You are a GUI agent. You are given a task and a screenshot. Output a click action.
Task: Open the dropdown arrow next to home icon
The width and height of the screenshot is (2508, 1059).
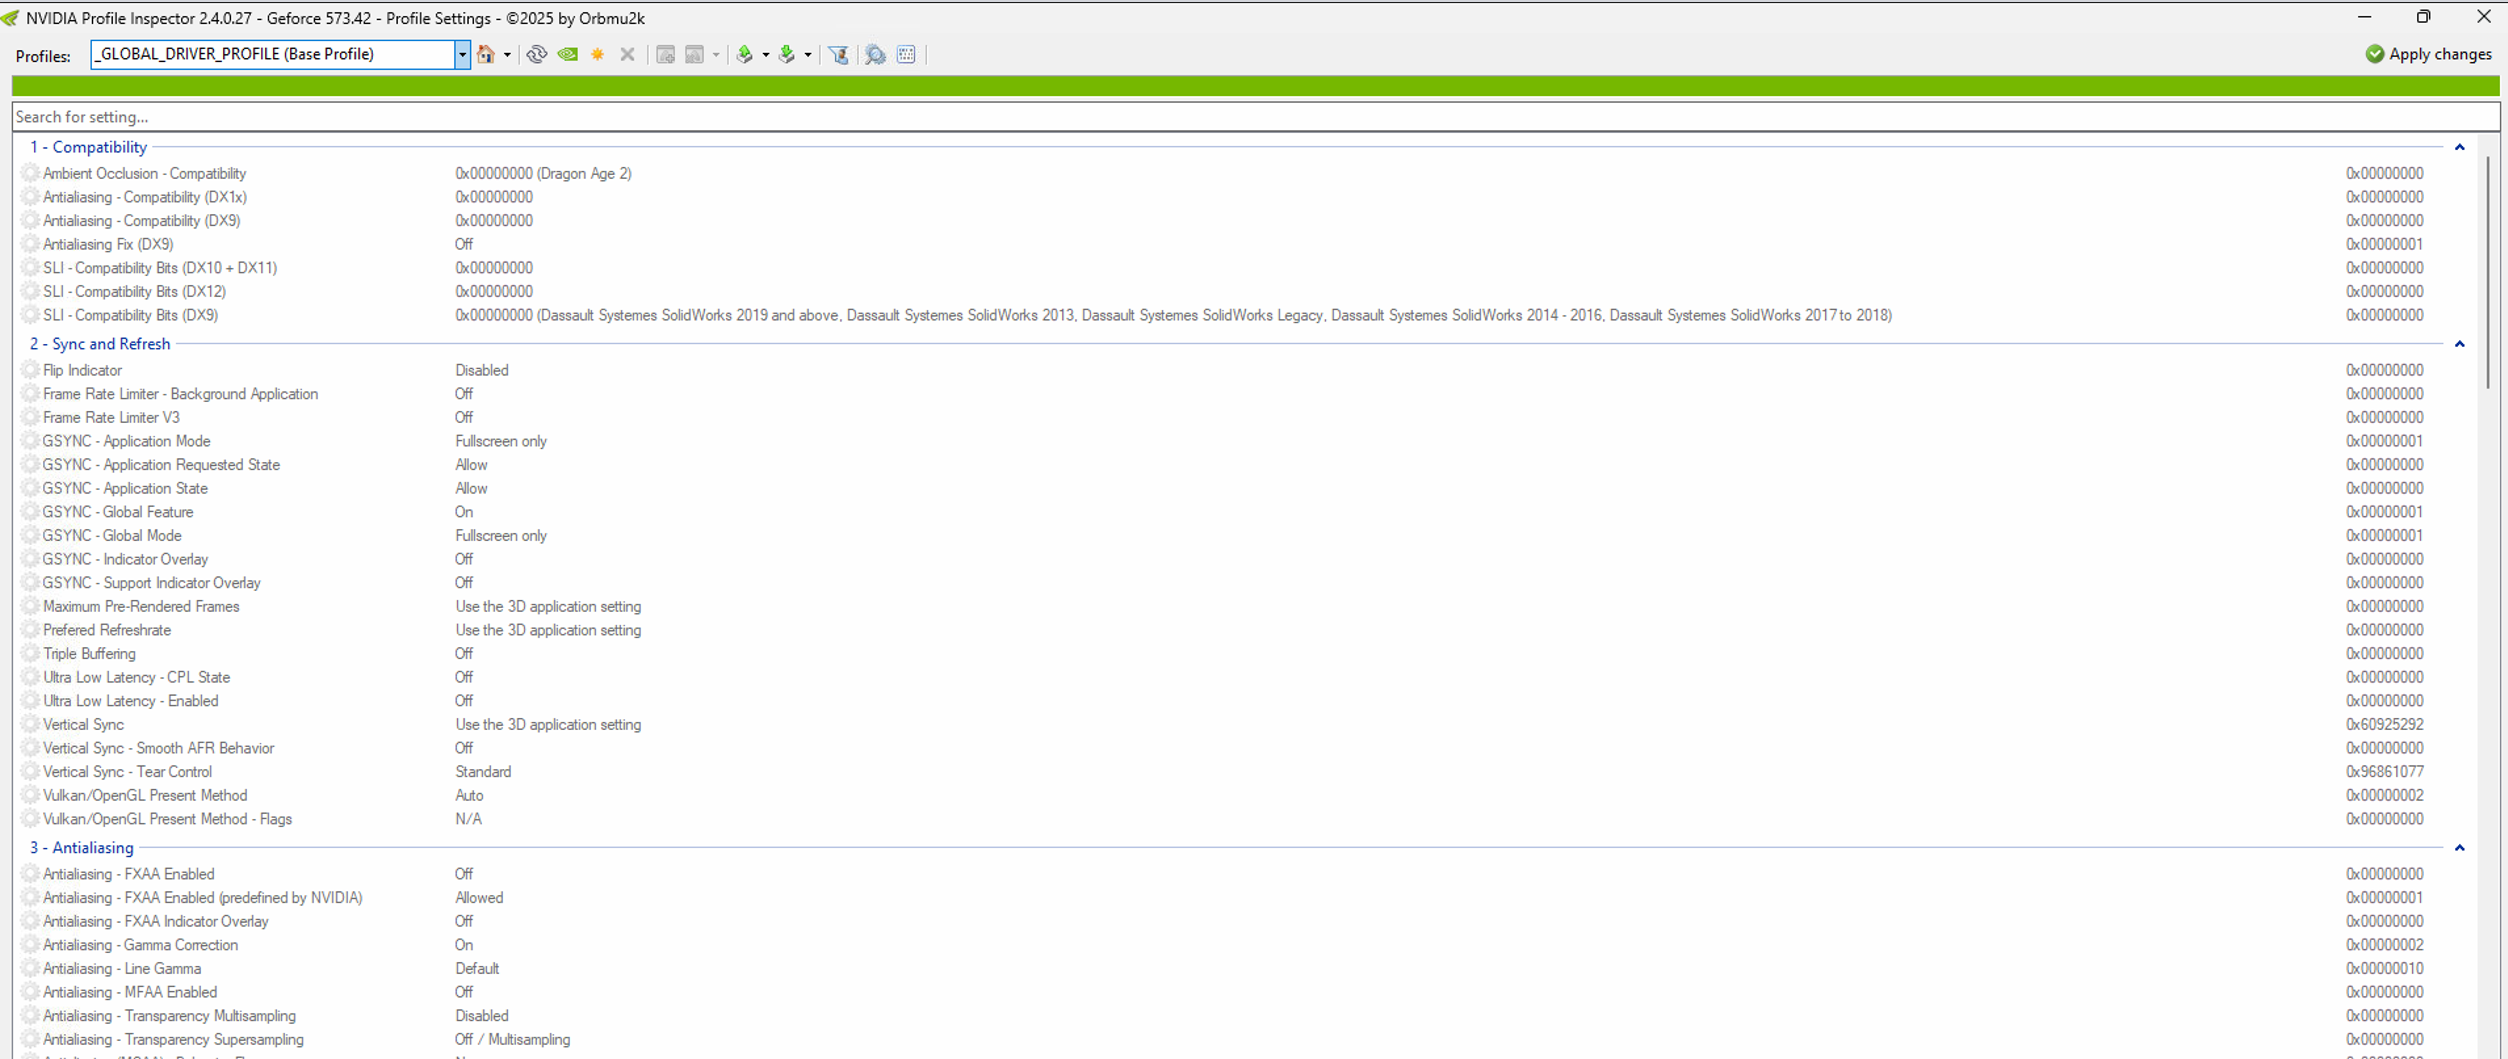coord(507,55)
